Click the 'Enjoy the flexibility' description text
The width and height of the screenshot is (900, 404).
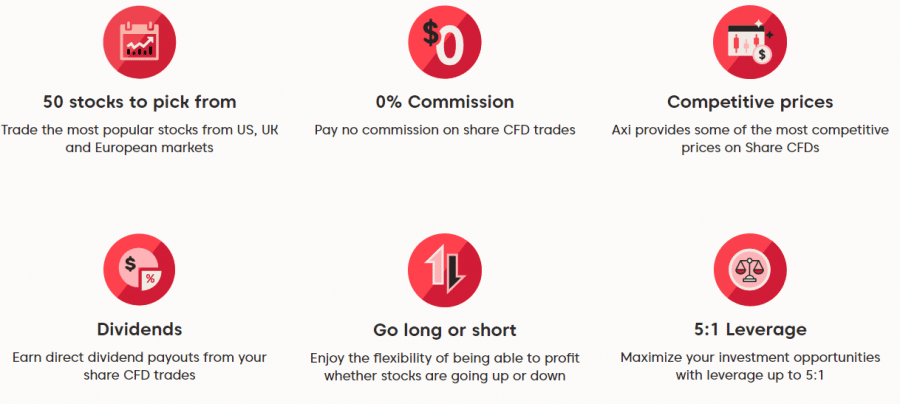[x=444, y=358]
